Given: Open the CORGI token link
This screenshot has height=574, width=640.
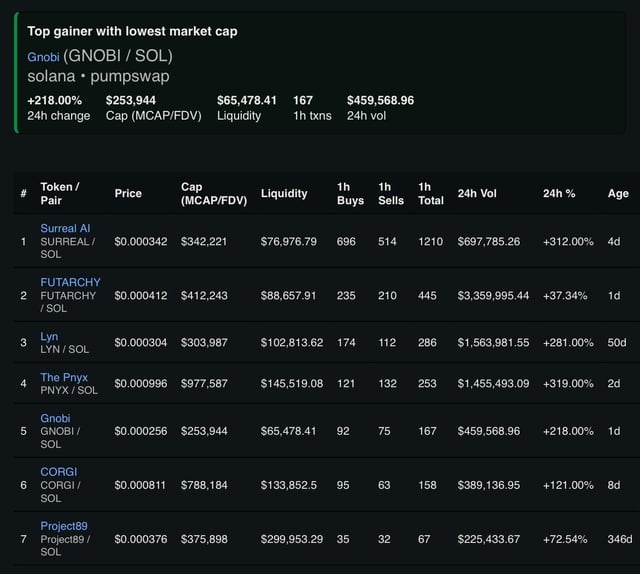Looking at the screenshot, I should point(58,472).
